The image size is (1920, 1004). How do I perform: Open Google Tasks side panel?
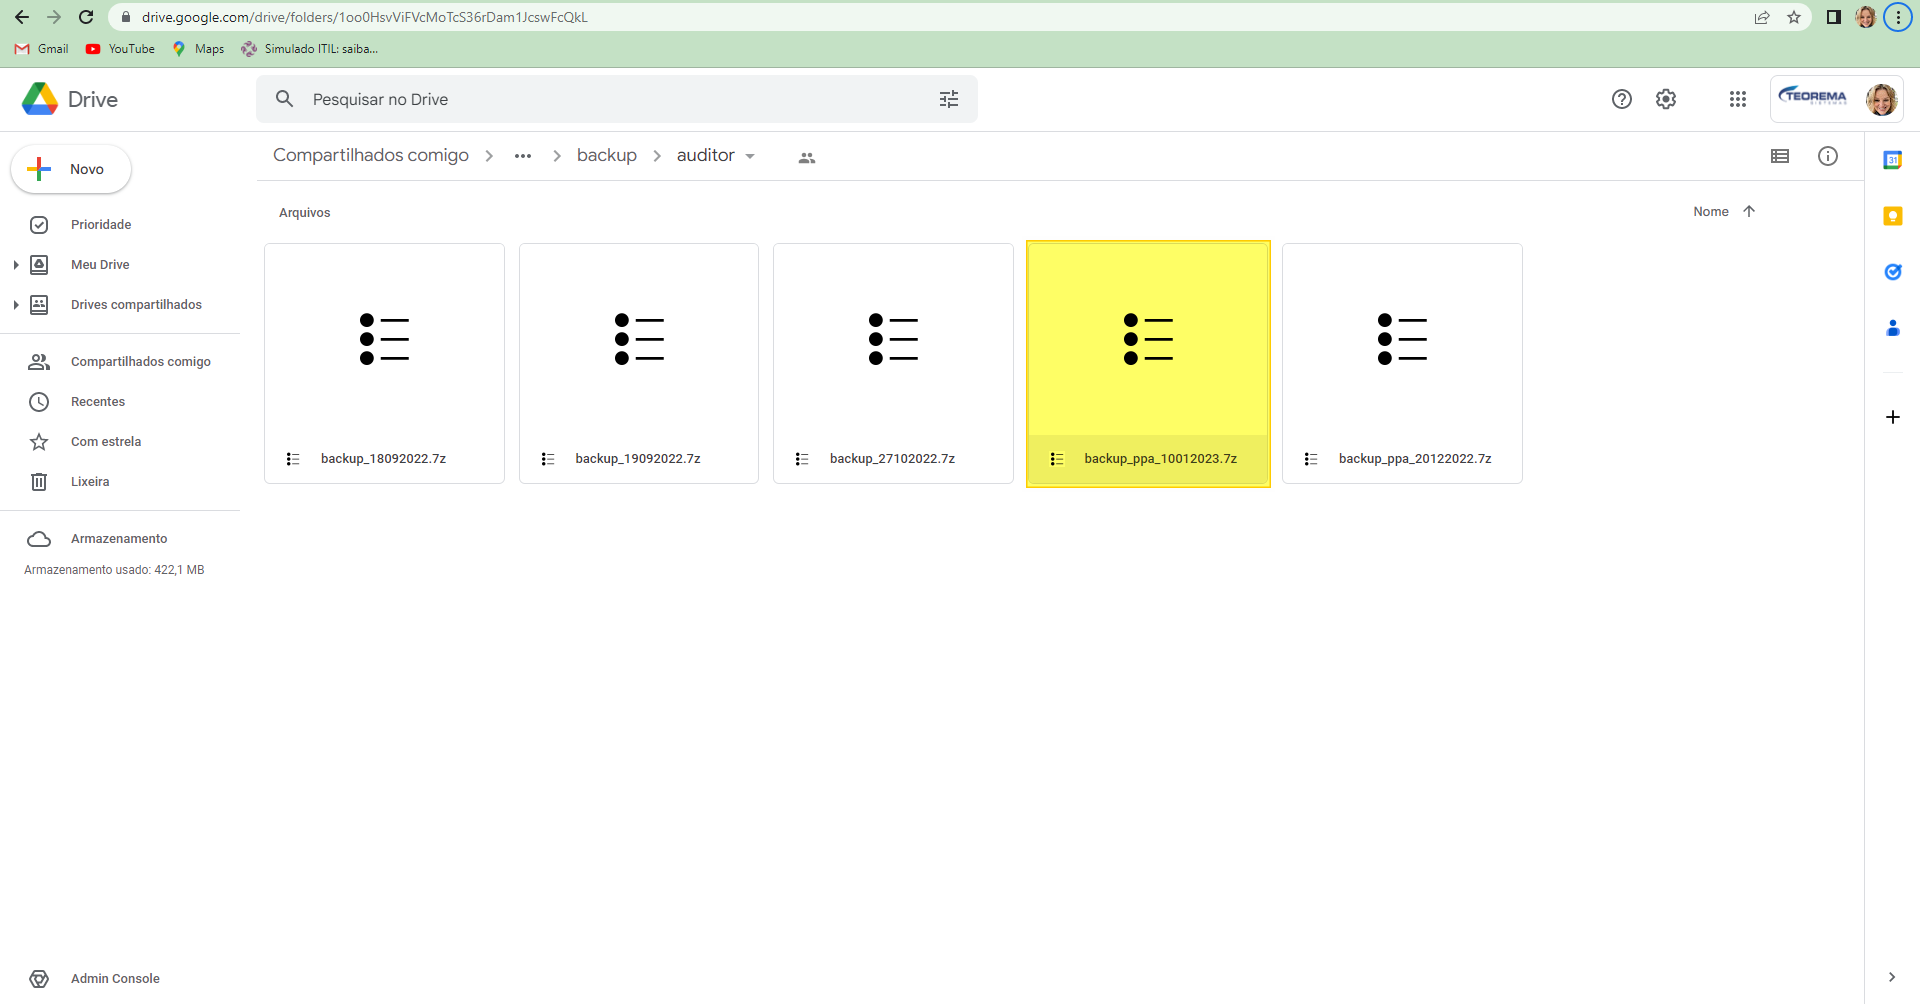[x=1892, y=272]
